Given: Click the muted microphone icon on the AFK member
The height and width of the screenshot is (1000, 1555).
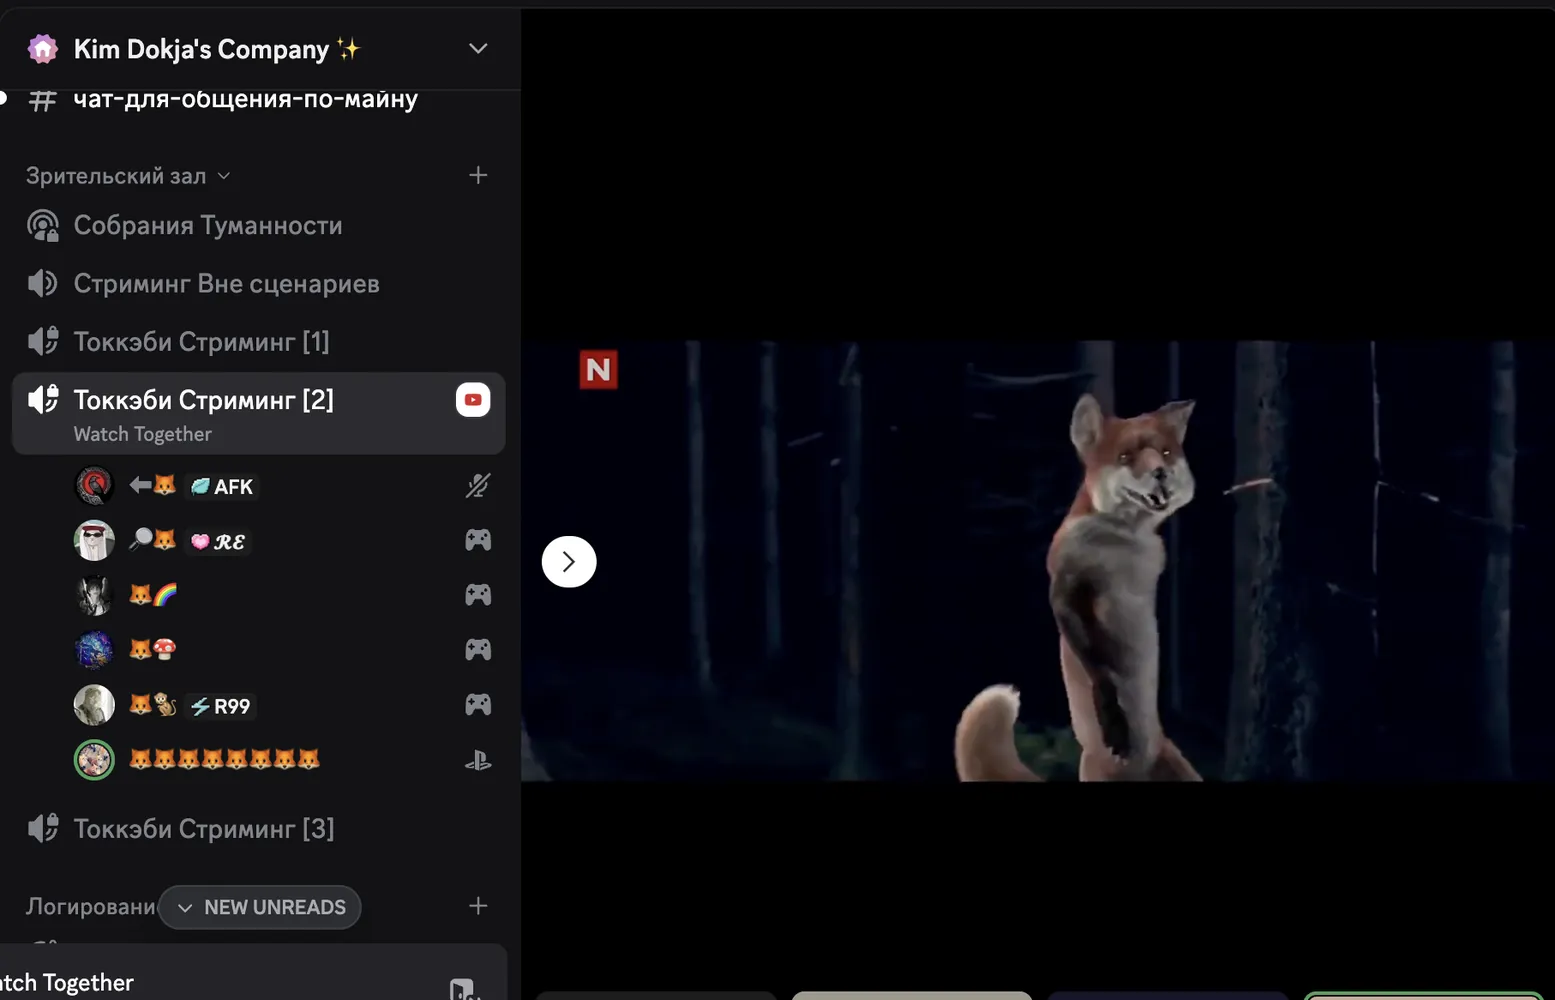Looking at the screenshot, I should (x=478, y=486).
